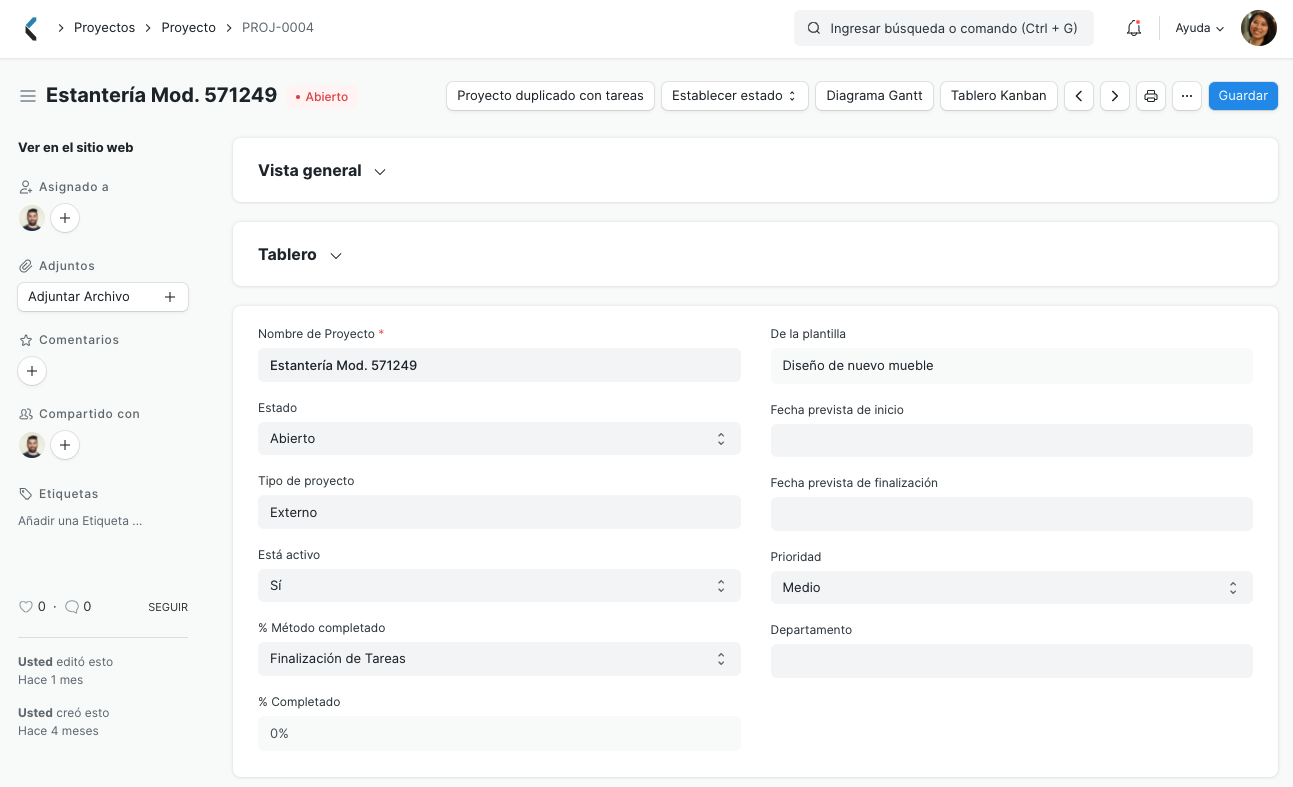Click Proyecto duplicado con tareas button
Screen dimensions: 1293x787
point(550,96)
